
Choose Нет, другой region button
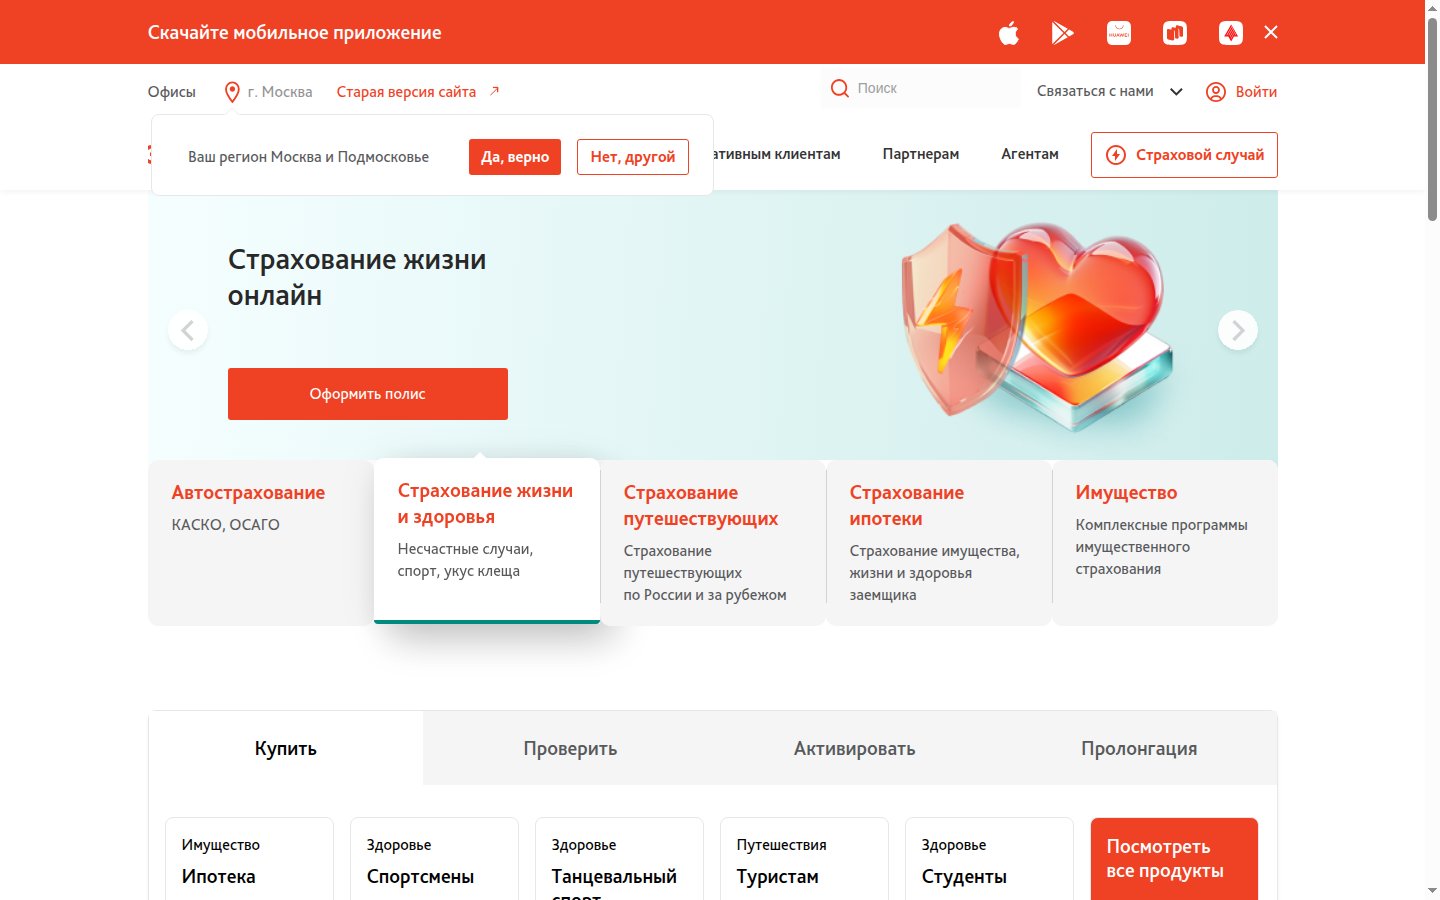tap(633, 157)
